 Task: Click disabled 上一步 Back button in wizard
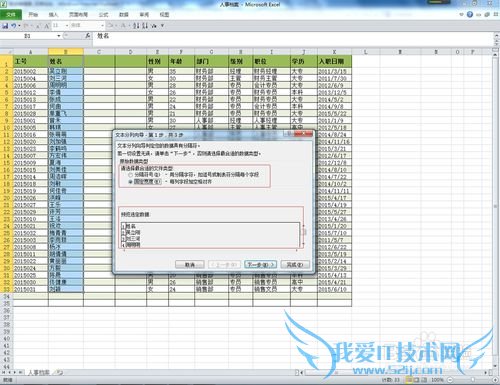click(x=224, y=265)
